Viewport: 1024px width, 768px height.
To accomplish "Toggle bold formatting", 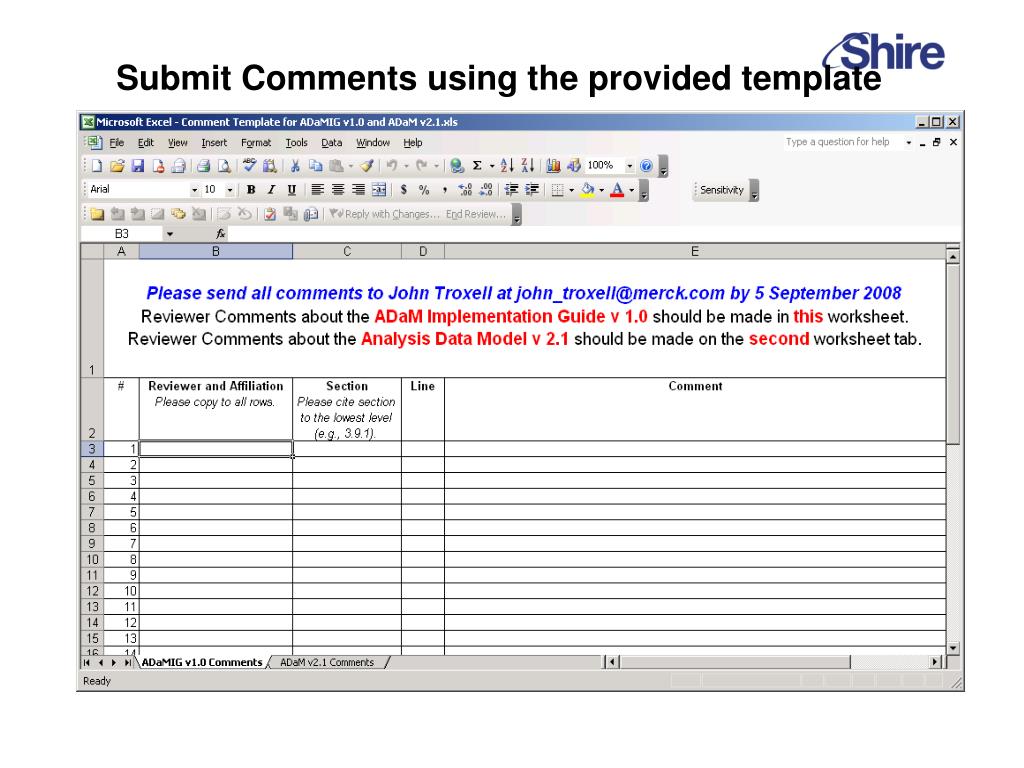I will pyautogui.click(x=251, y=190).
